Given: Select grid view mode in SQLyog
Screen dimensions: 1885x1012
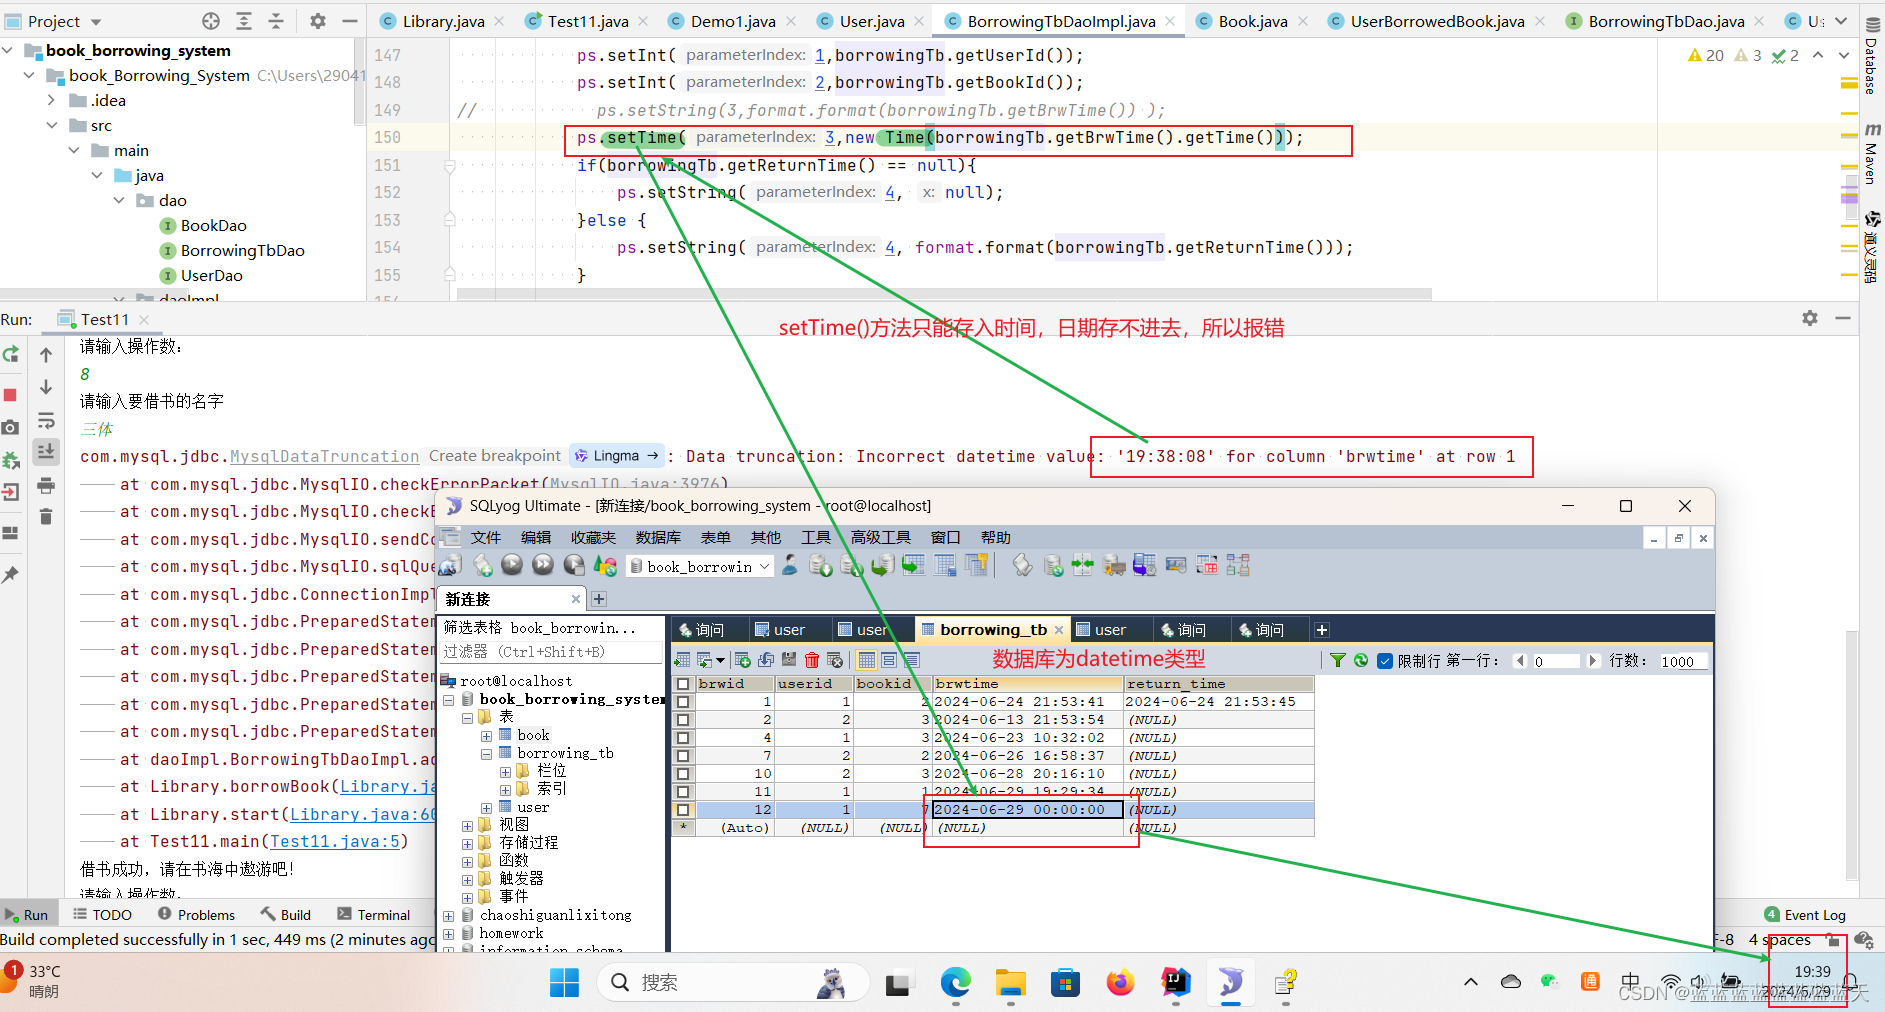Looking at the screenshot, I should coord(867,660).
